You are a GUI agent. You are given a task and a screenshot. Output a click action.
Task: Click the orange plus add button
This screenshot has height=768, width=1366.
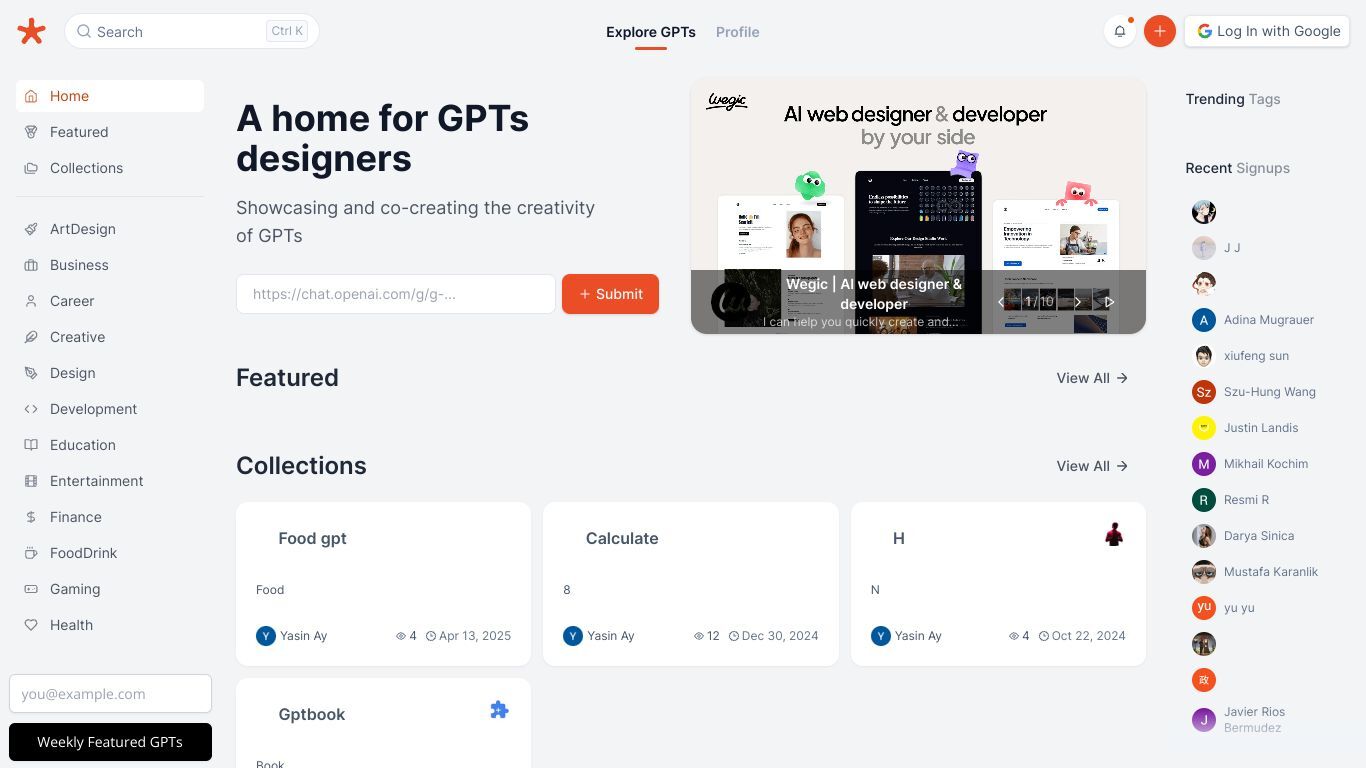click(1159, 31)
